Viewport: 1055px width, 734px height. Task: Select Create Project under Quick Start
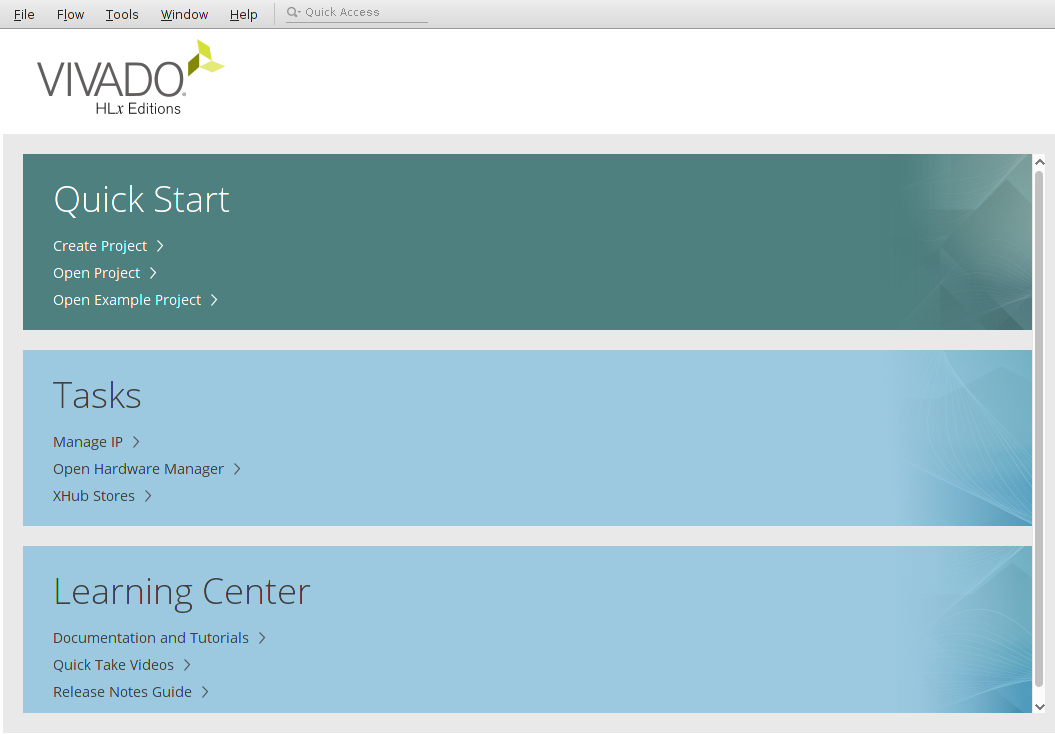tap(100, 245)
